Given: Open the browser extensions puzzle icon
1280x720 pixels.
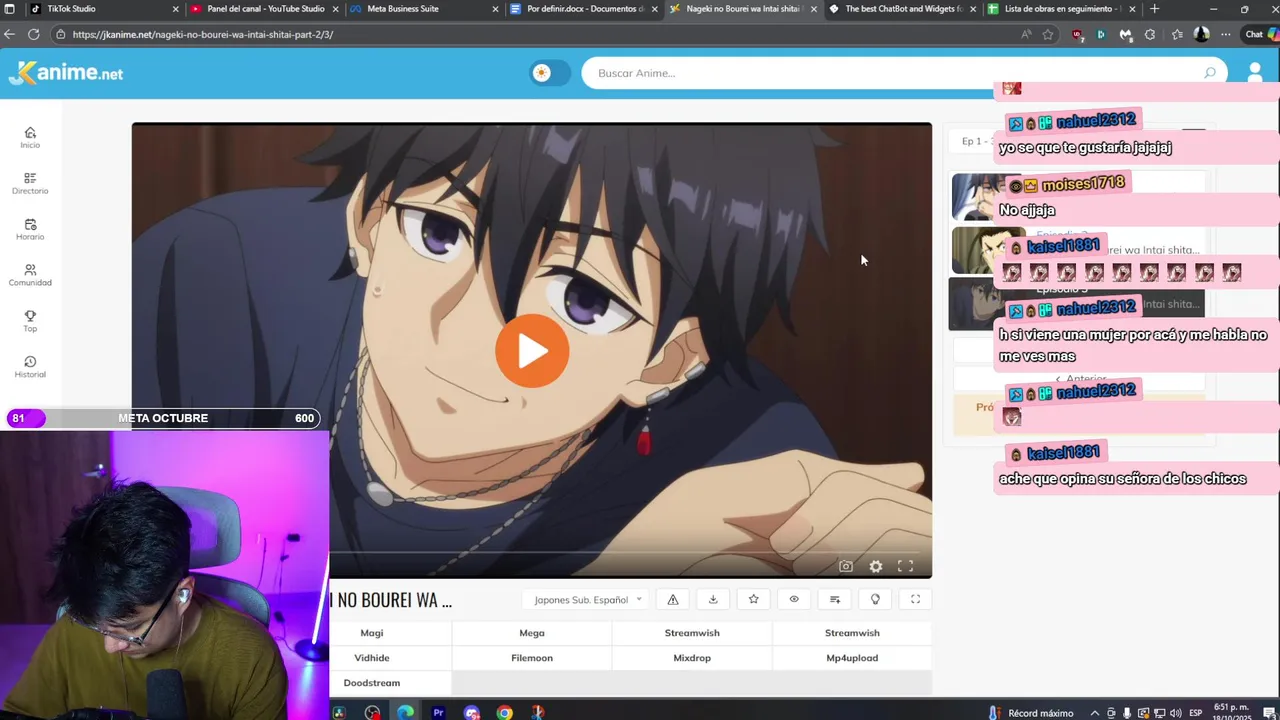Looking at the screenshot, I should [1150, 34].
